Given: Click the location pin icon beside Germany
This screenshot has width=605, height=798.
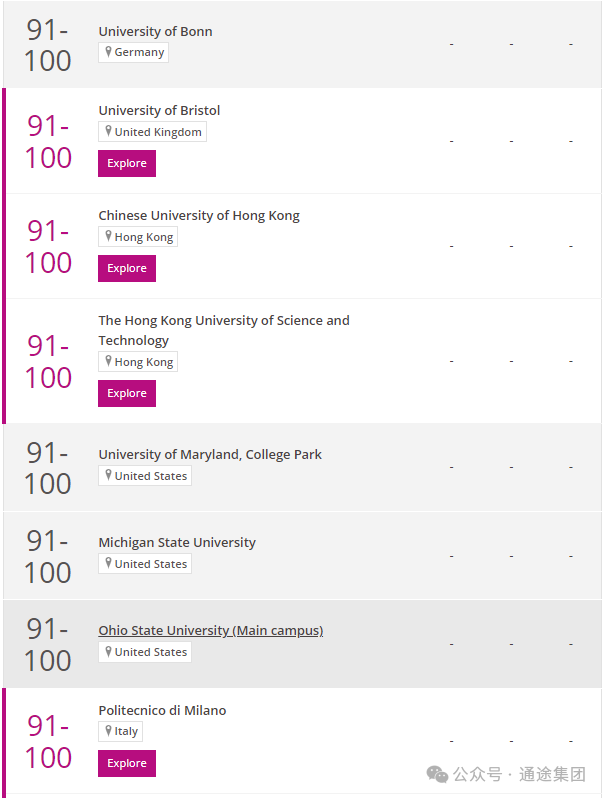Looking at the screenshot, I should (x=108, y=51).
